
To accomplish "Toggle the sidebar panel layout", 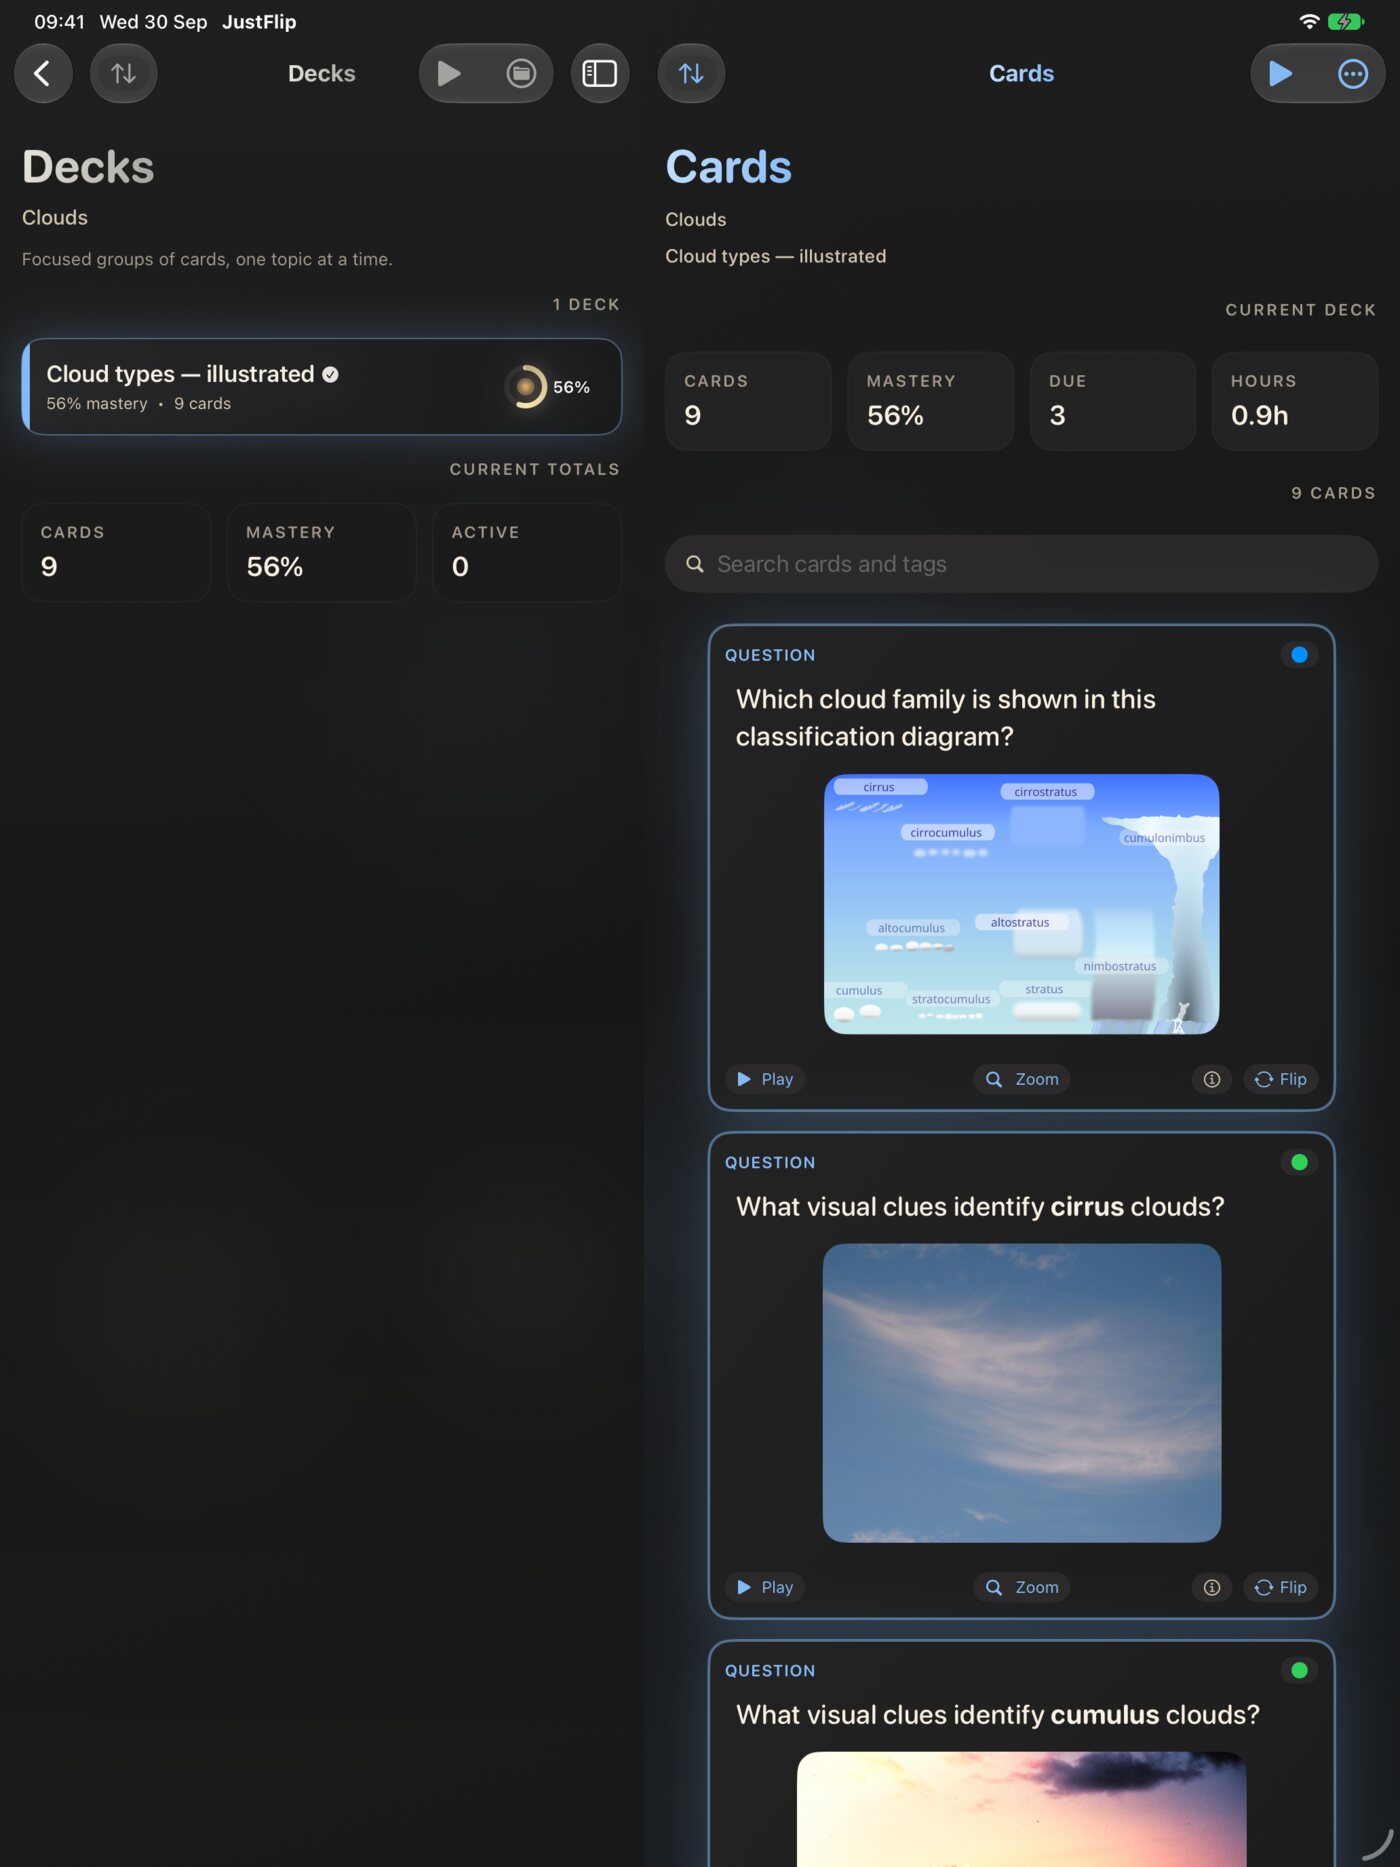I will pos(600,73).
